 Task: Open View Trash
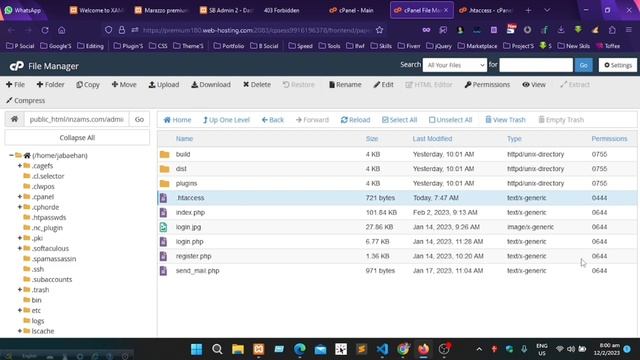pos(505,120)
